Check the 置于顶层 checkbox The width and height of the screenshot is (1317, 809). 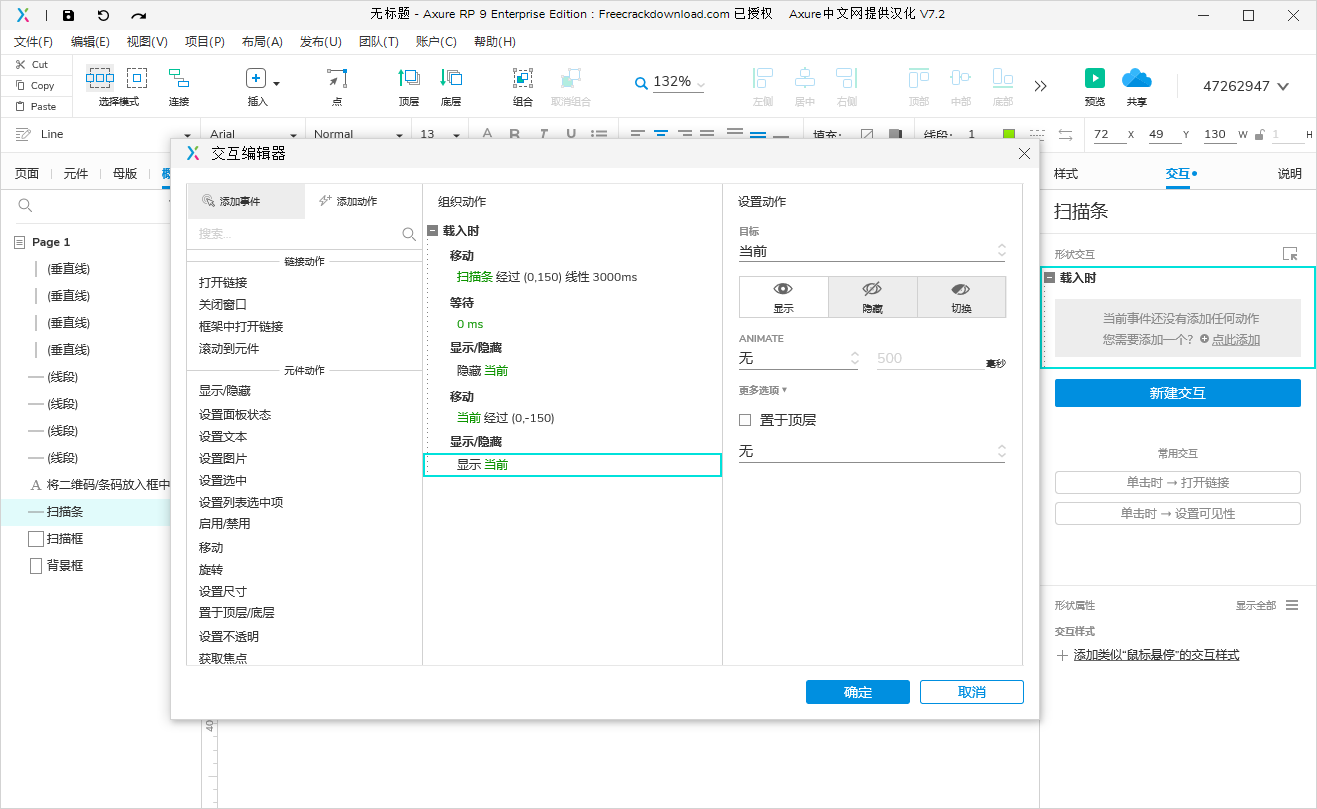[x=745, y=420]
